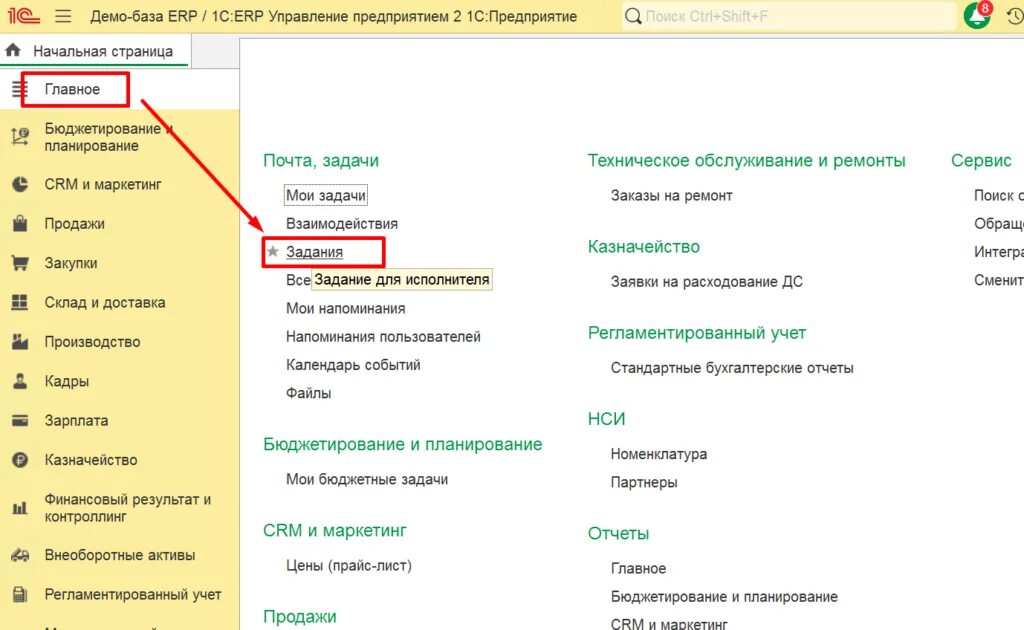Click the notification bell icon

977,16
